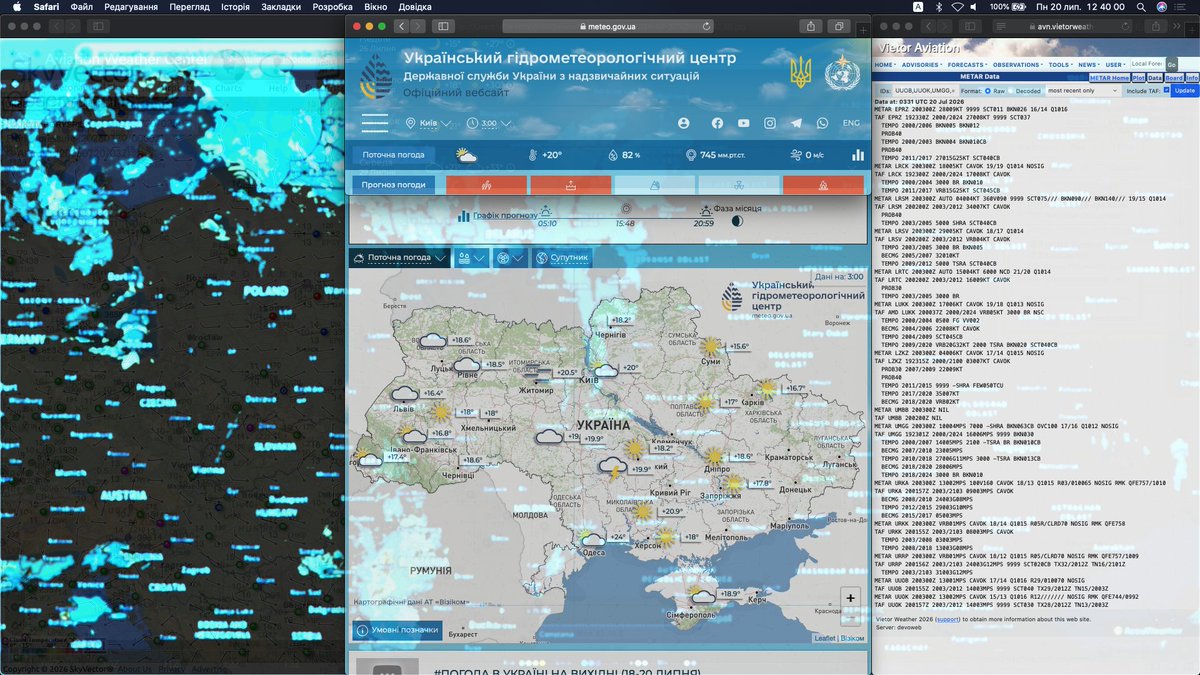Open the Instagram icon link
1200x675 pixels.
770,123
